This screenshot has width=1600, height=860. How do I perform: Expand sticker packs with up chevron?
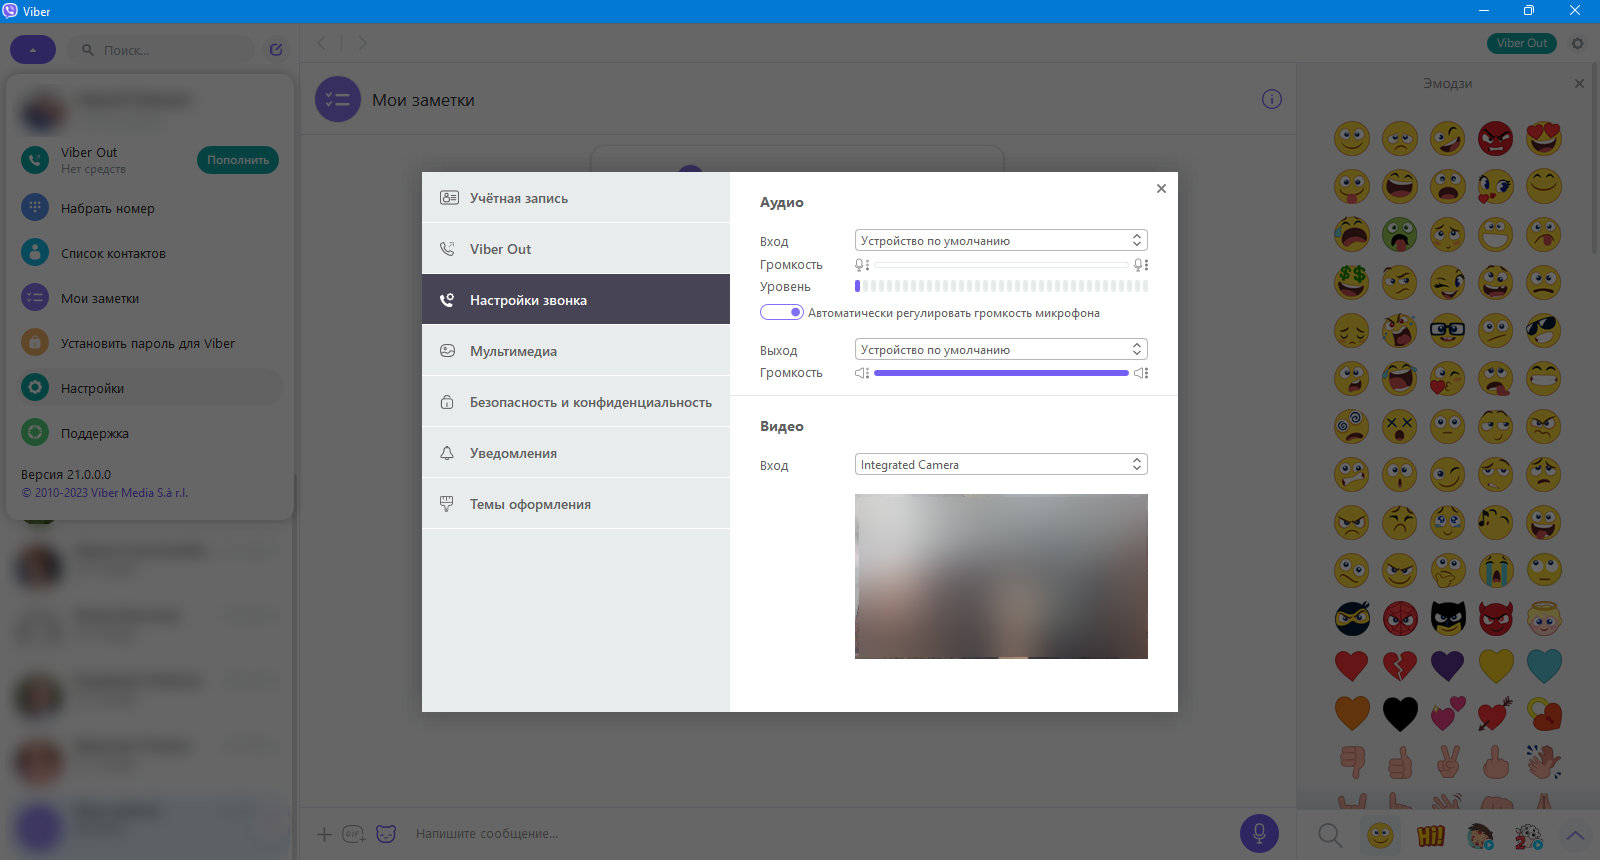1576,835
